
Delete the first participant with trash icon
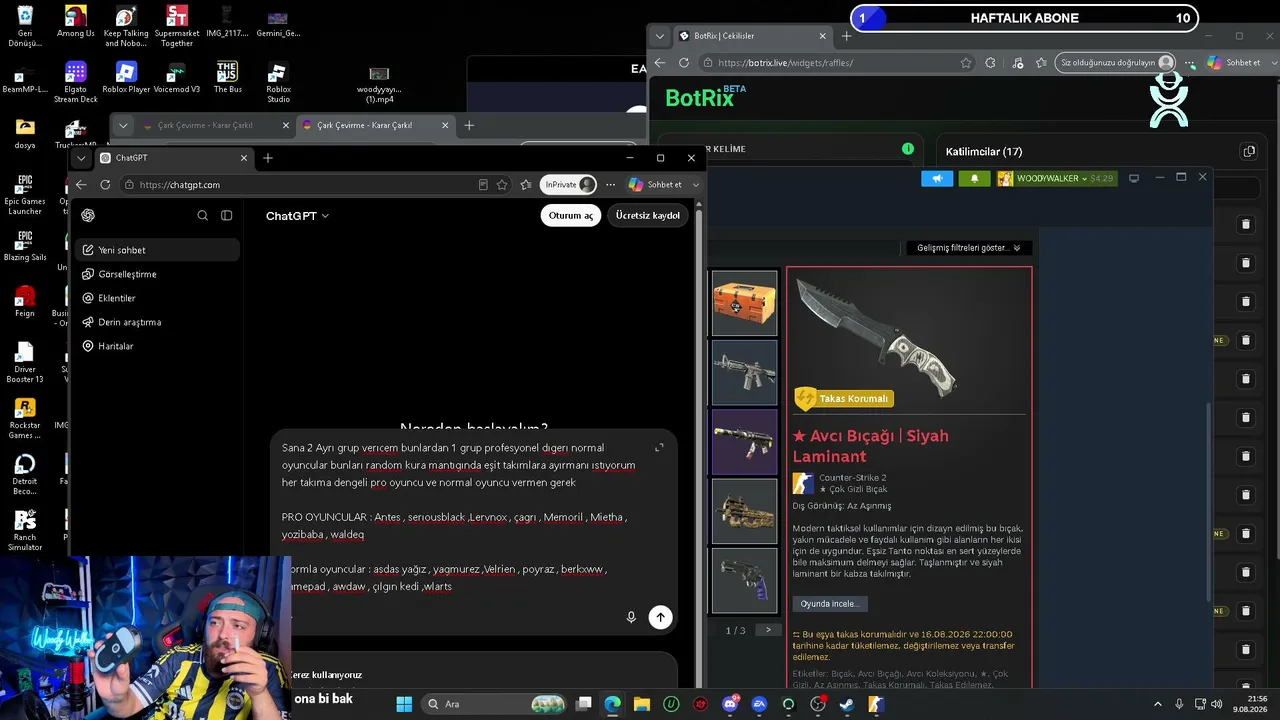[1245, 224]
